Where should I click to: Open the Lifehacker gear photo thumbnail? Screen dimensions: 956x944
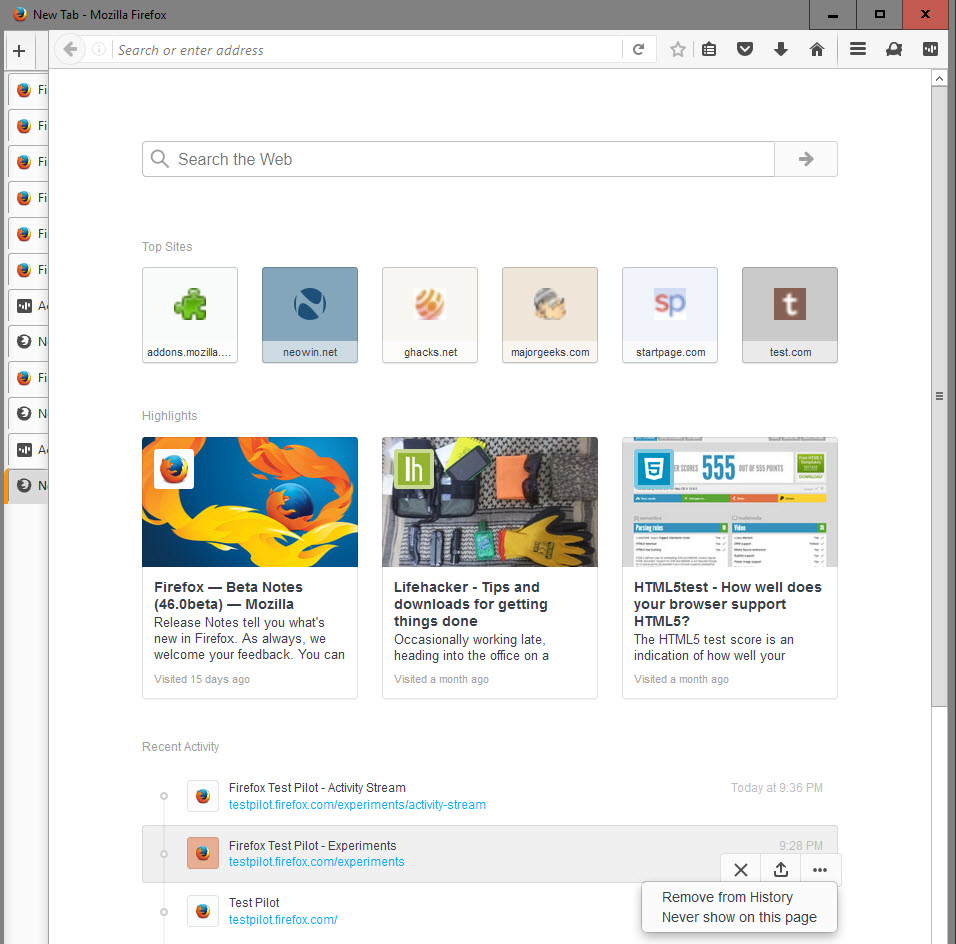[490, 502]
